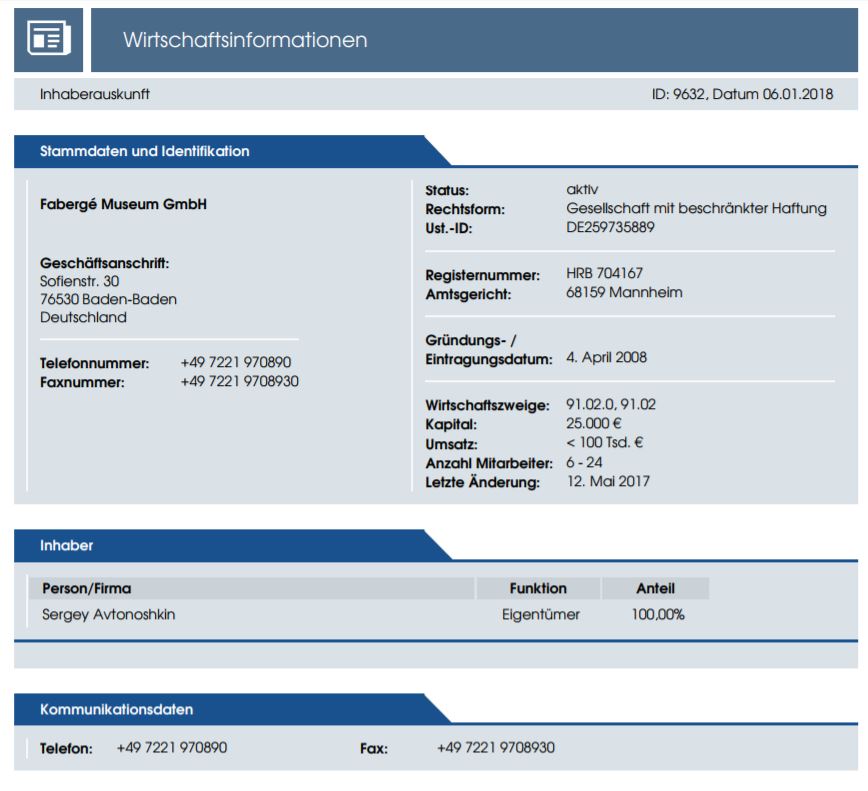This screenshot has width=868, height=791.
Task: Click Fax number in Kommunikationsdaten section
Action: (496, 747)
